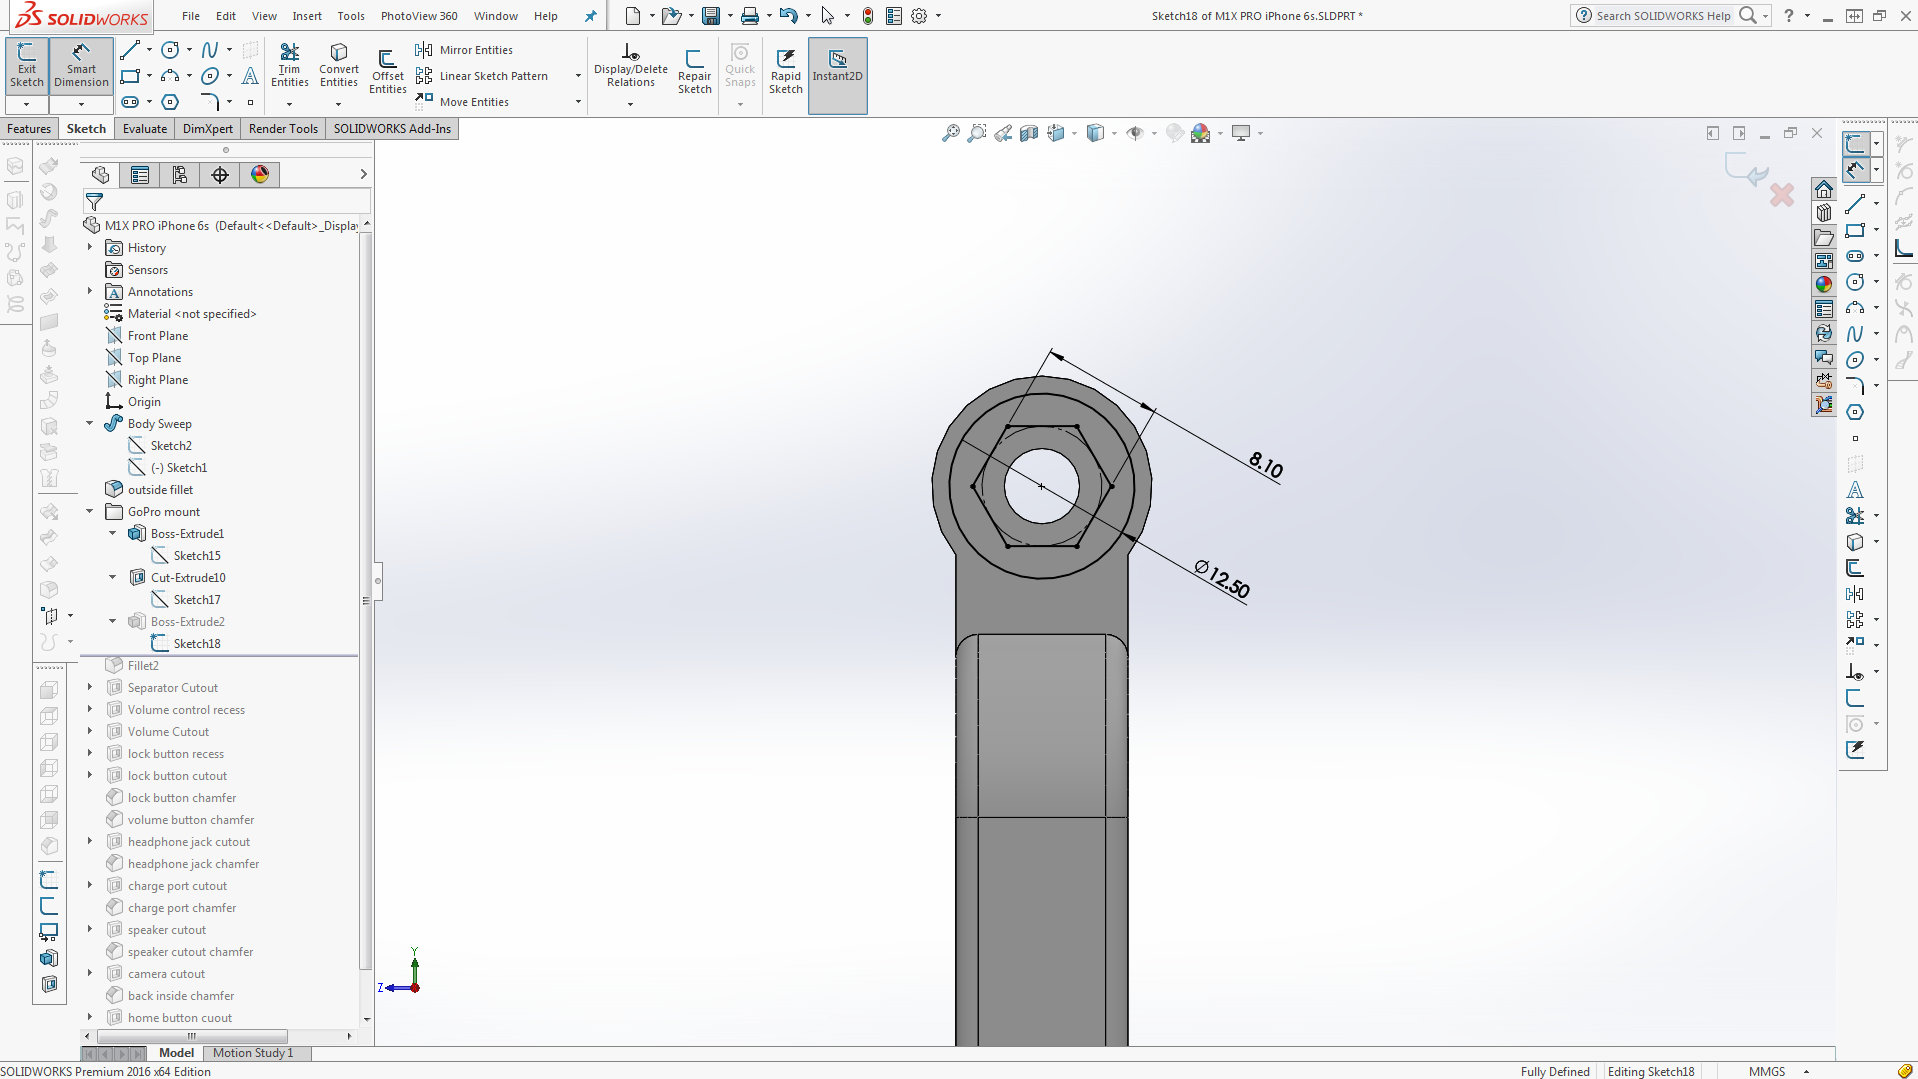Click the Mirror Entities command
1918x1079 pixels.
click(464, 50)
